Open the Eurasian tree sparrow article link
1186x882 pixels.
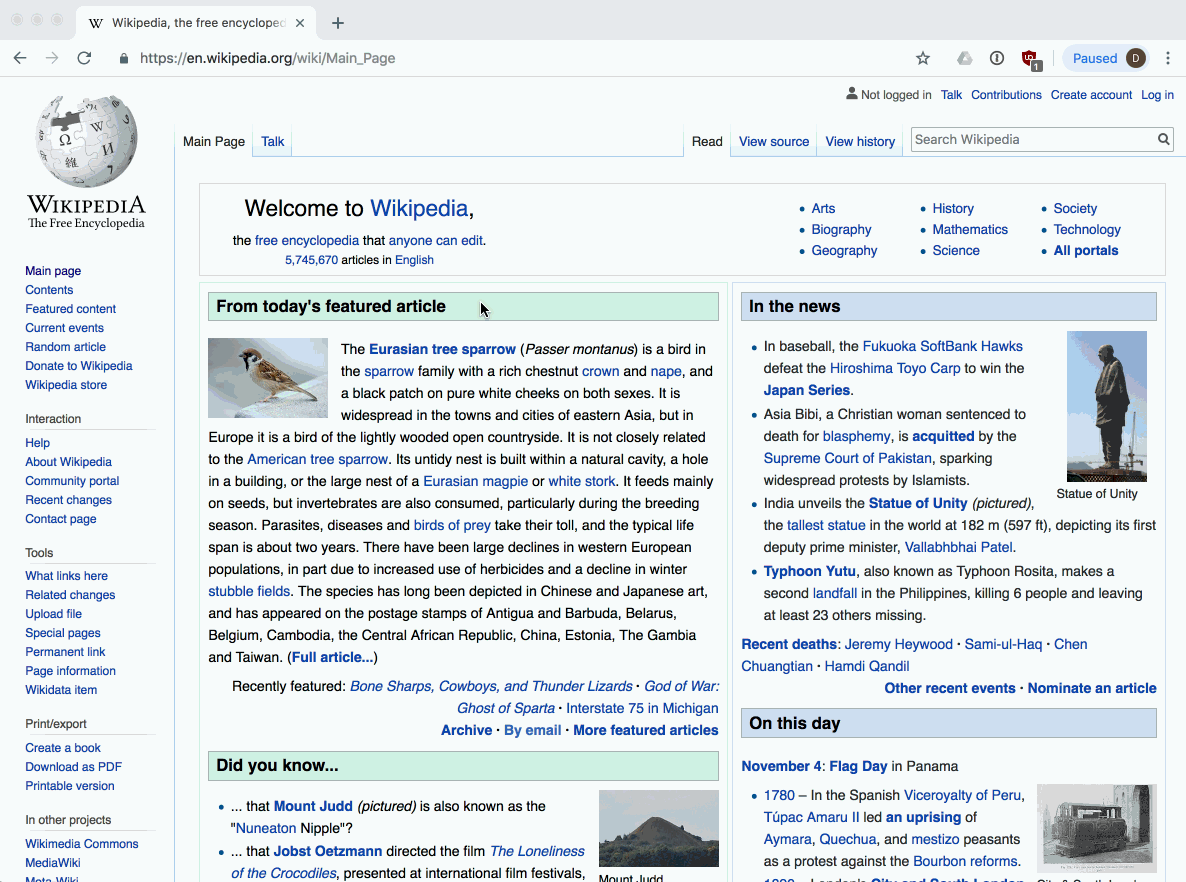442,349
